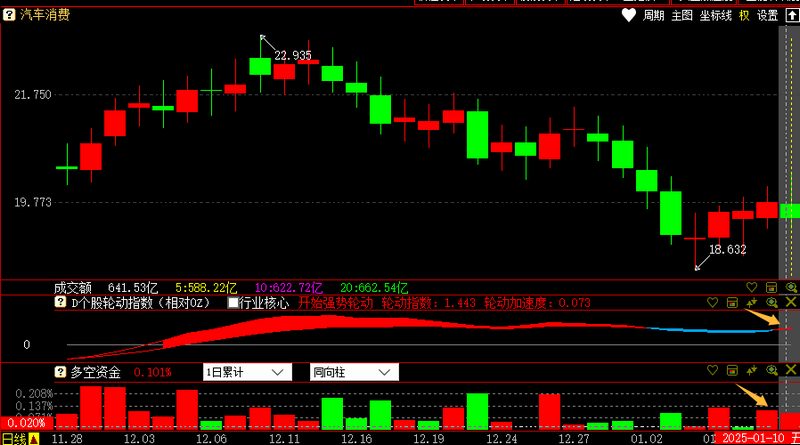Click the search icon left of 汽车消费
Viewport: 800px width, 445px height.
click(x=10, y=15)
